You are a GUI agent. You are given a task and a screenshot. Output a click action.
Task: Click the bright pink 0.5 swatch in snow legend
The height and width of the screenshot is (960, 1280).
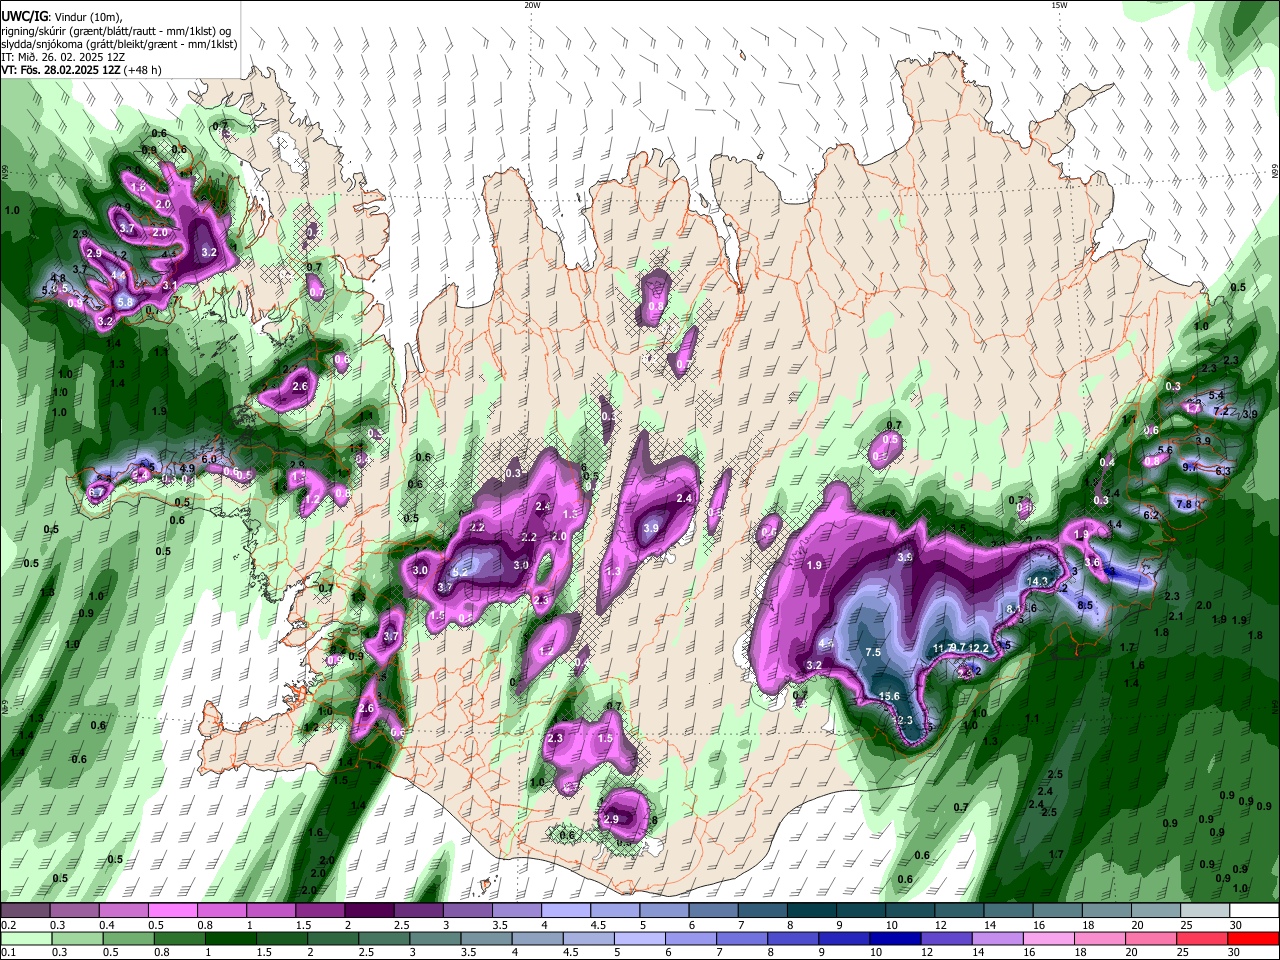172,910
